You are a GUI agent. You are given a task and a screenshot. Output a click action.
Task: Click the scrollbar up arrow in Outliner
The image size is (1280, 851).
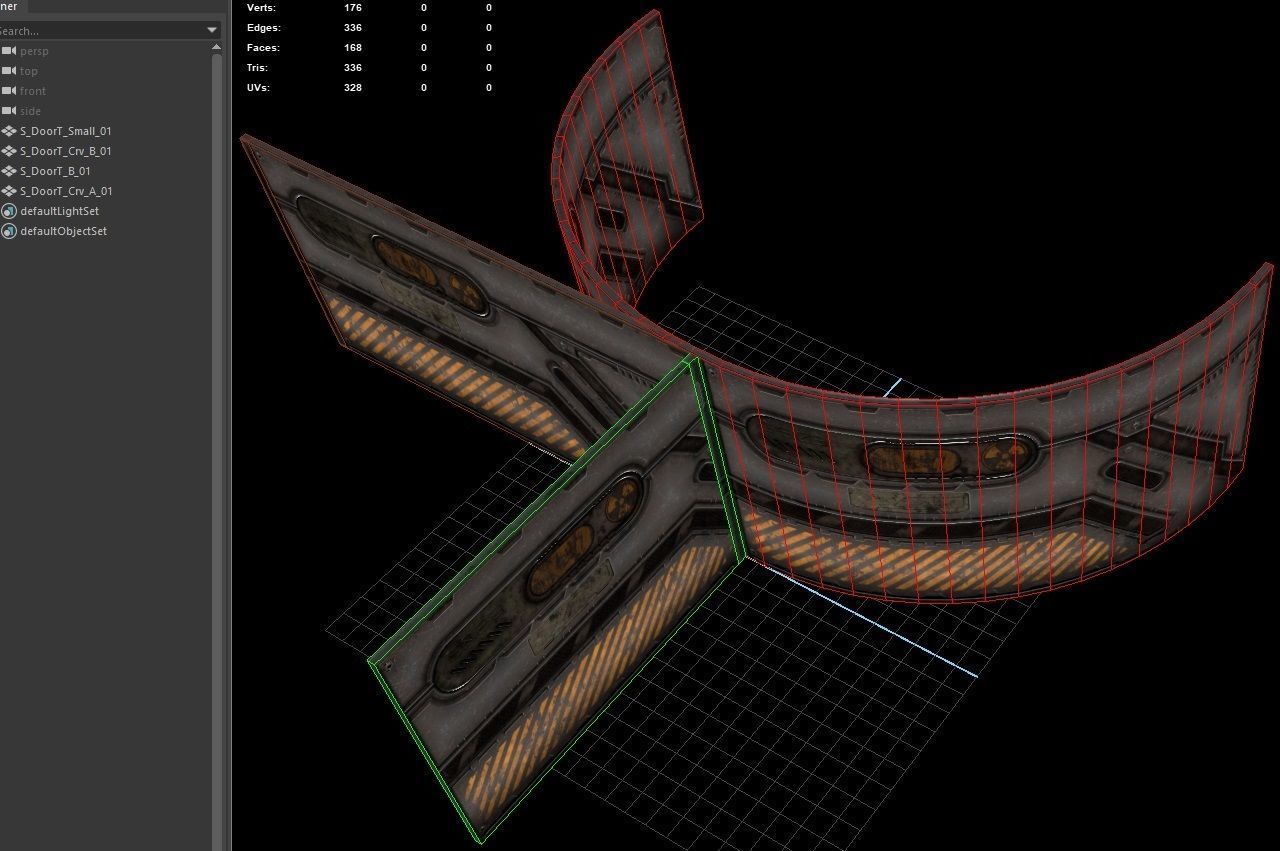click(x=214, y=48)
